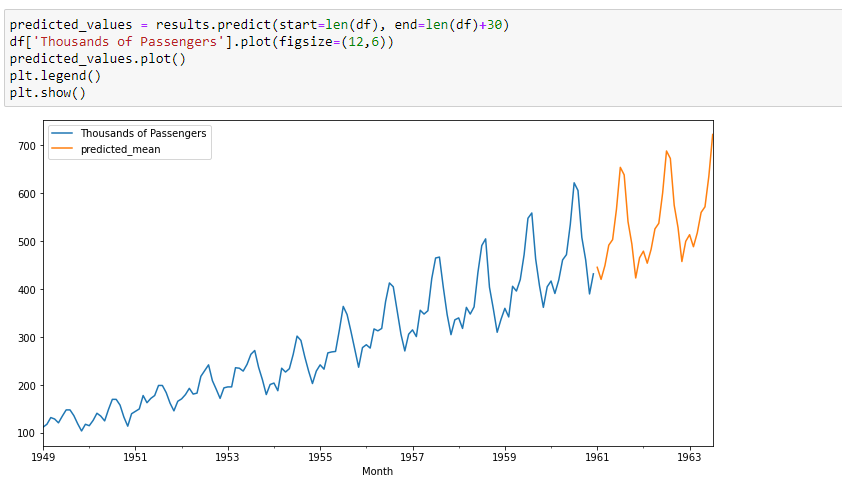Click the 1955 x-axis tick label
This screenshot has height=483, width=842.
pyautogui.click(x=320, y=457)
